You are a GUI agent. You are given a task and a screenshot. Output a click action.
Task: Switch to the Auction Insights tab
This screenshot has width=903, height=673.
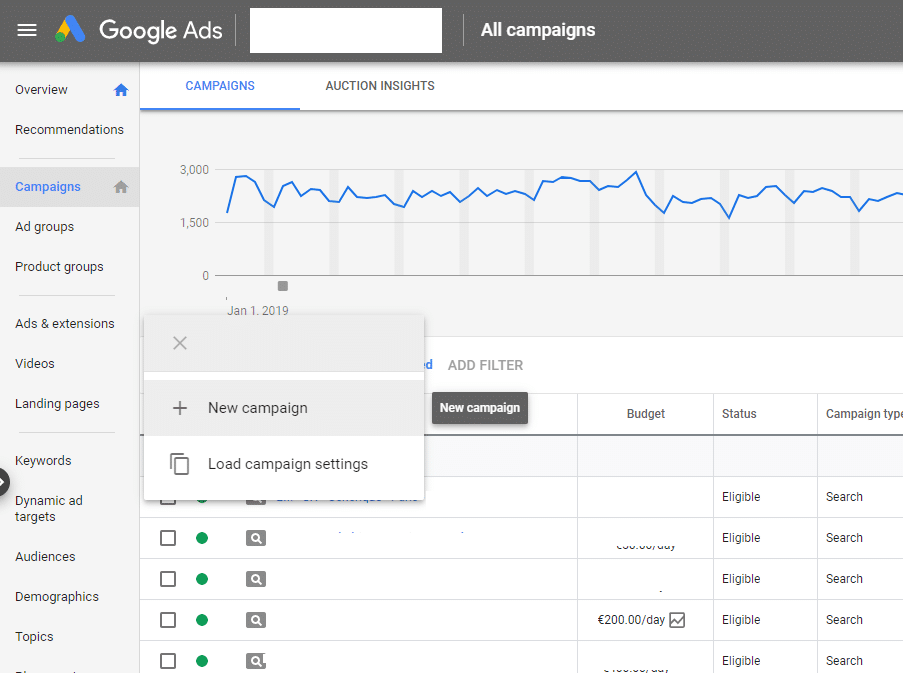380,86
